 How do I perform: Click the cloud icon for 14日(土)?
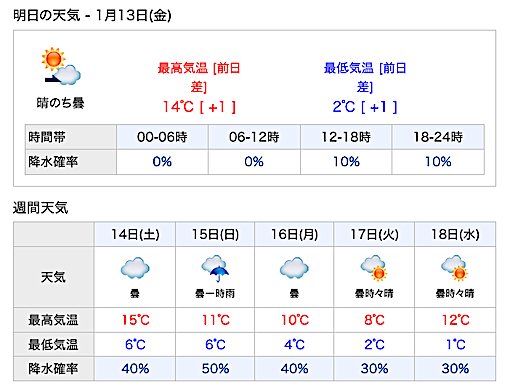coord(135,268)
